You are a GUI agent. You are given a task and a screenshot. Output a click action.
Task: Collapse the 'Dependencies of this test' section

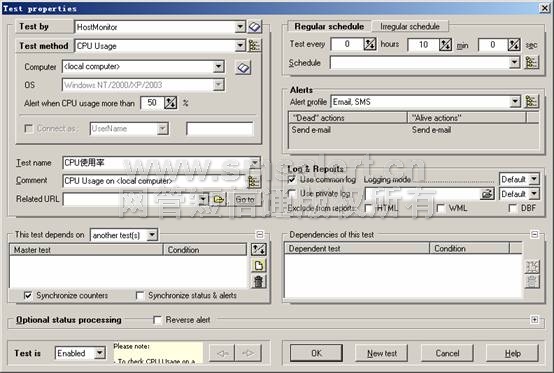535,235
